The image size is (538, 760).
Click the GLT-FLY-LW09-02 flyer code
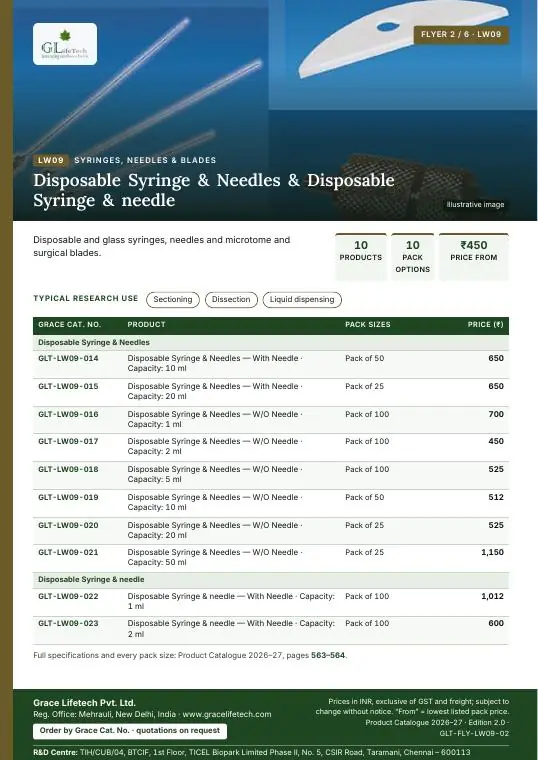(x=474, y=734)
